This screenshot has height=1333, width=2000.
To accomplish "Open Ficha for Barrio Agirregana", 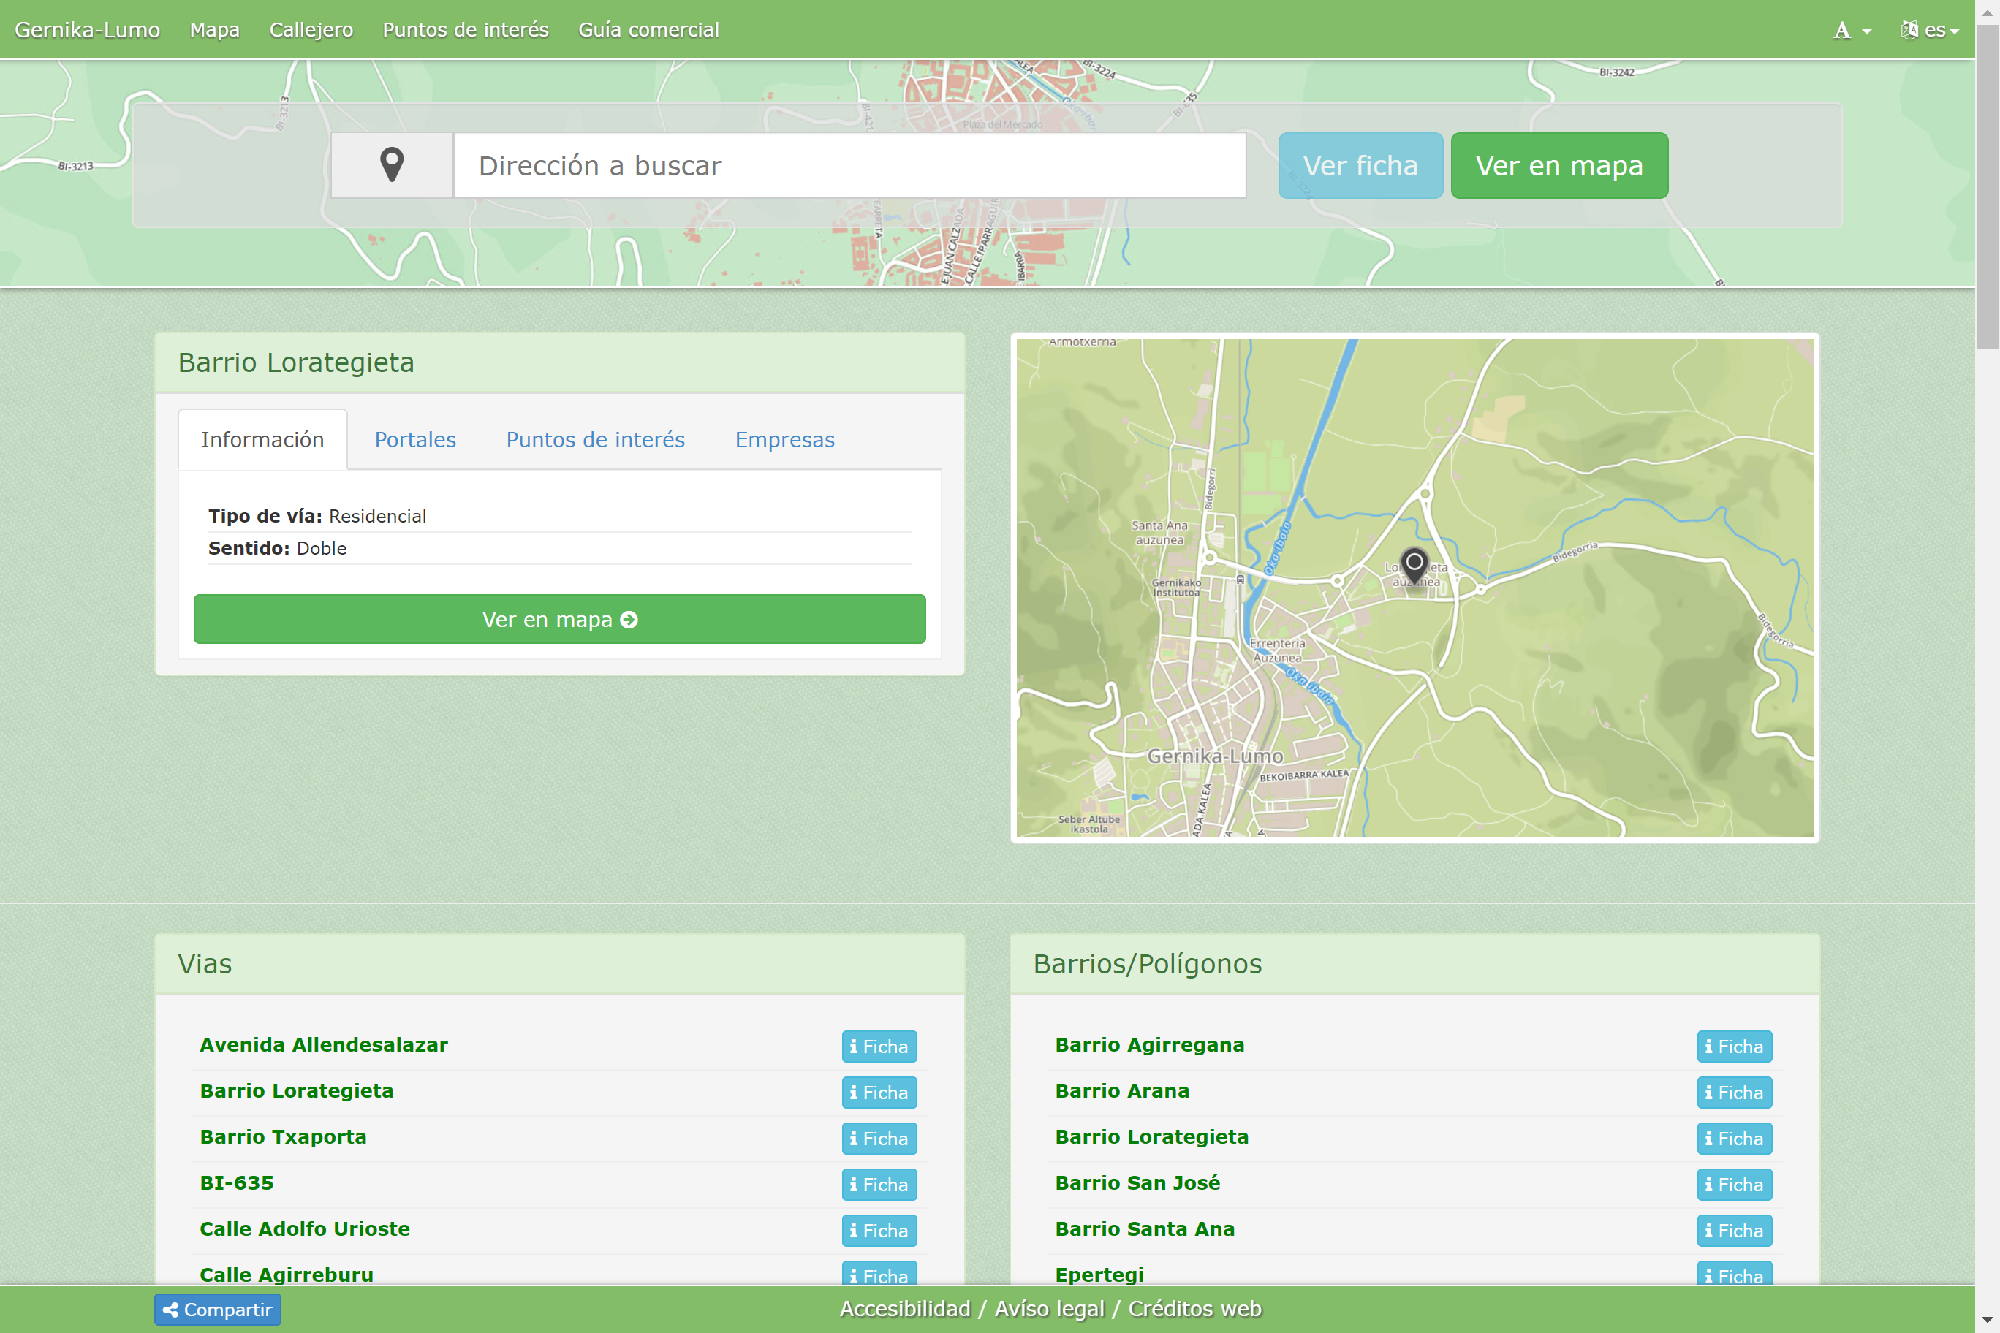I will tap(1734, 1046).
